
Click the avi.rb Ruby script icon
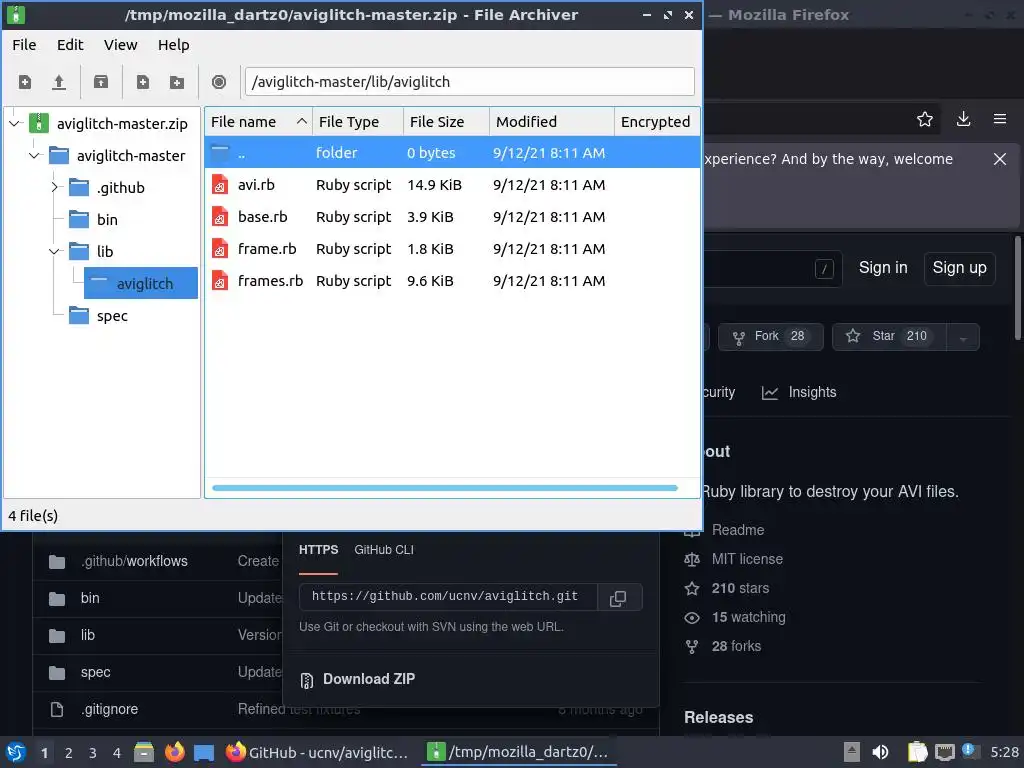click(x=220, y=185)
